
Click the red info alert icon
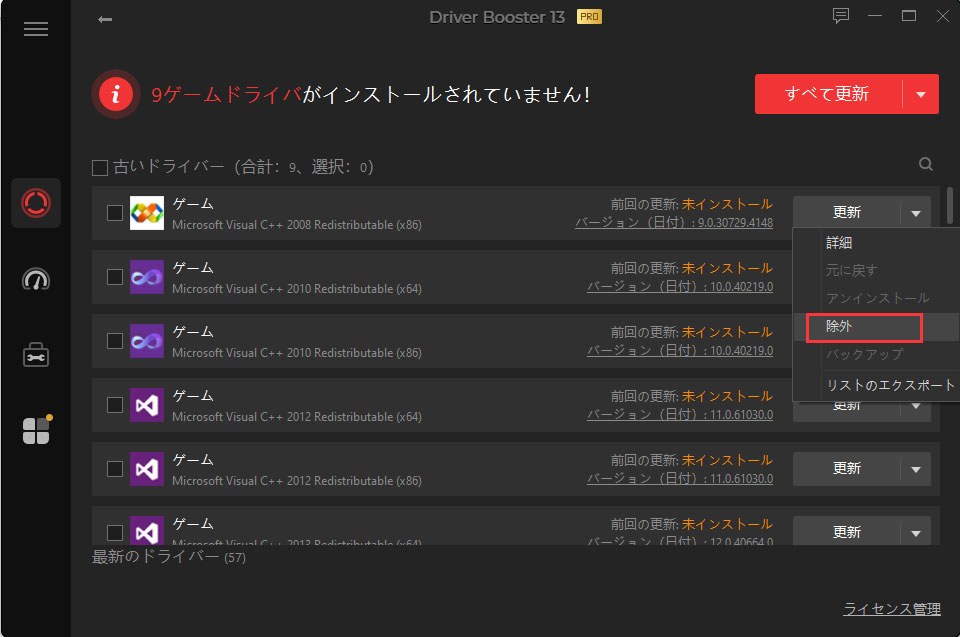[x=116, y=94]
